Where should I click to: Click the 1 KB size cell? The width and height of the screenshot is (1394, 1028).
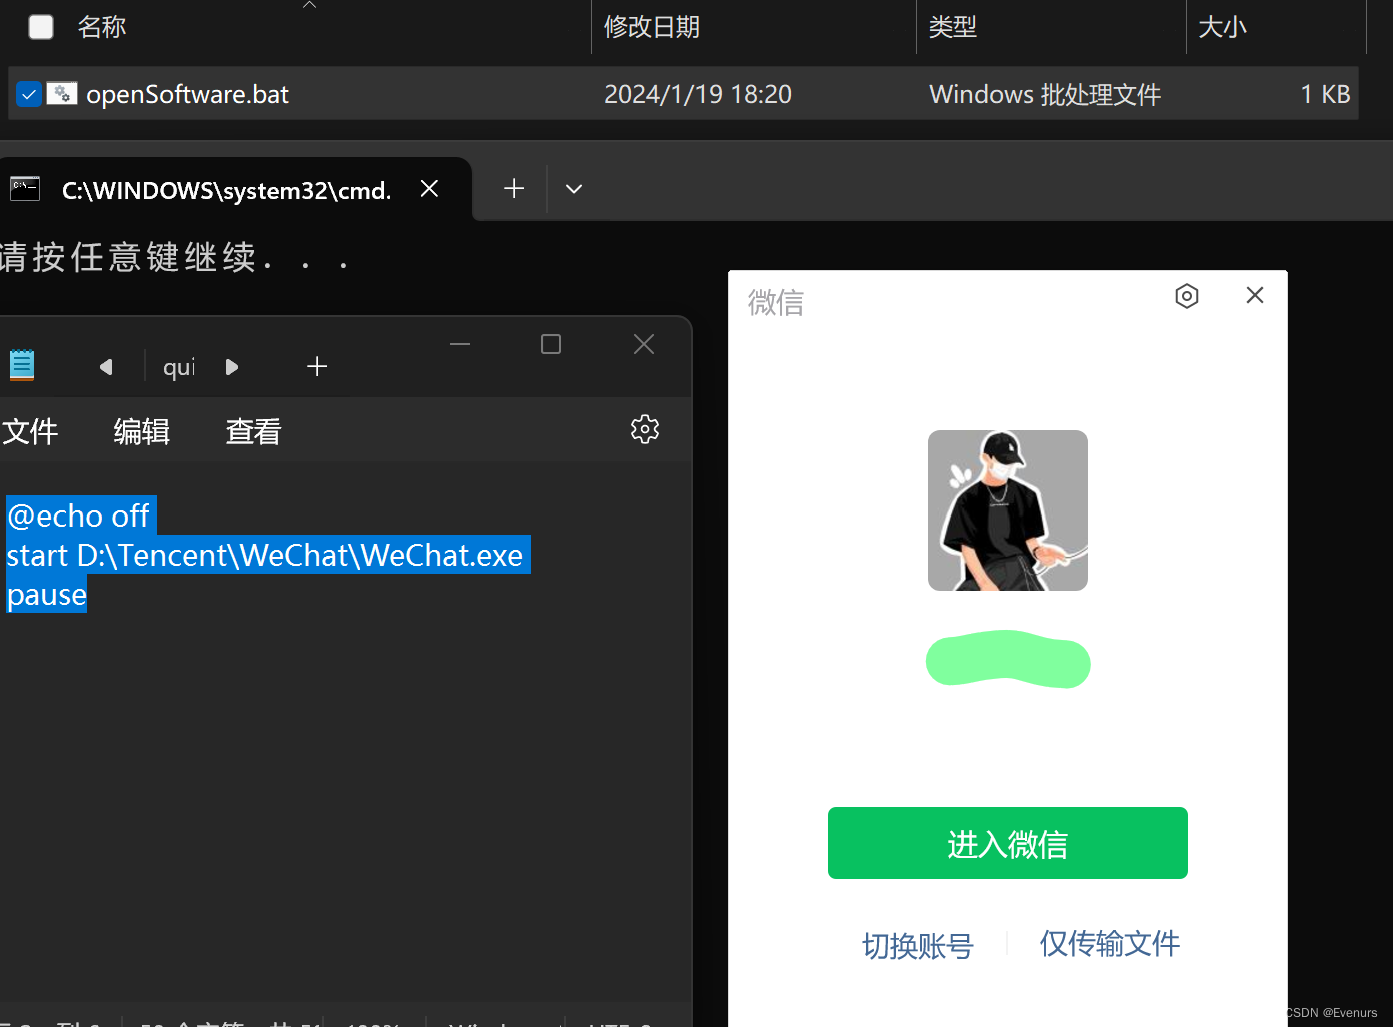click(1325, 94)
